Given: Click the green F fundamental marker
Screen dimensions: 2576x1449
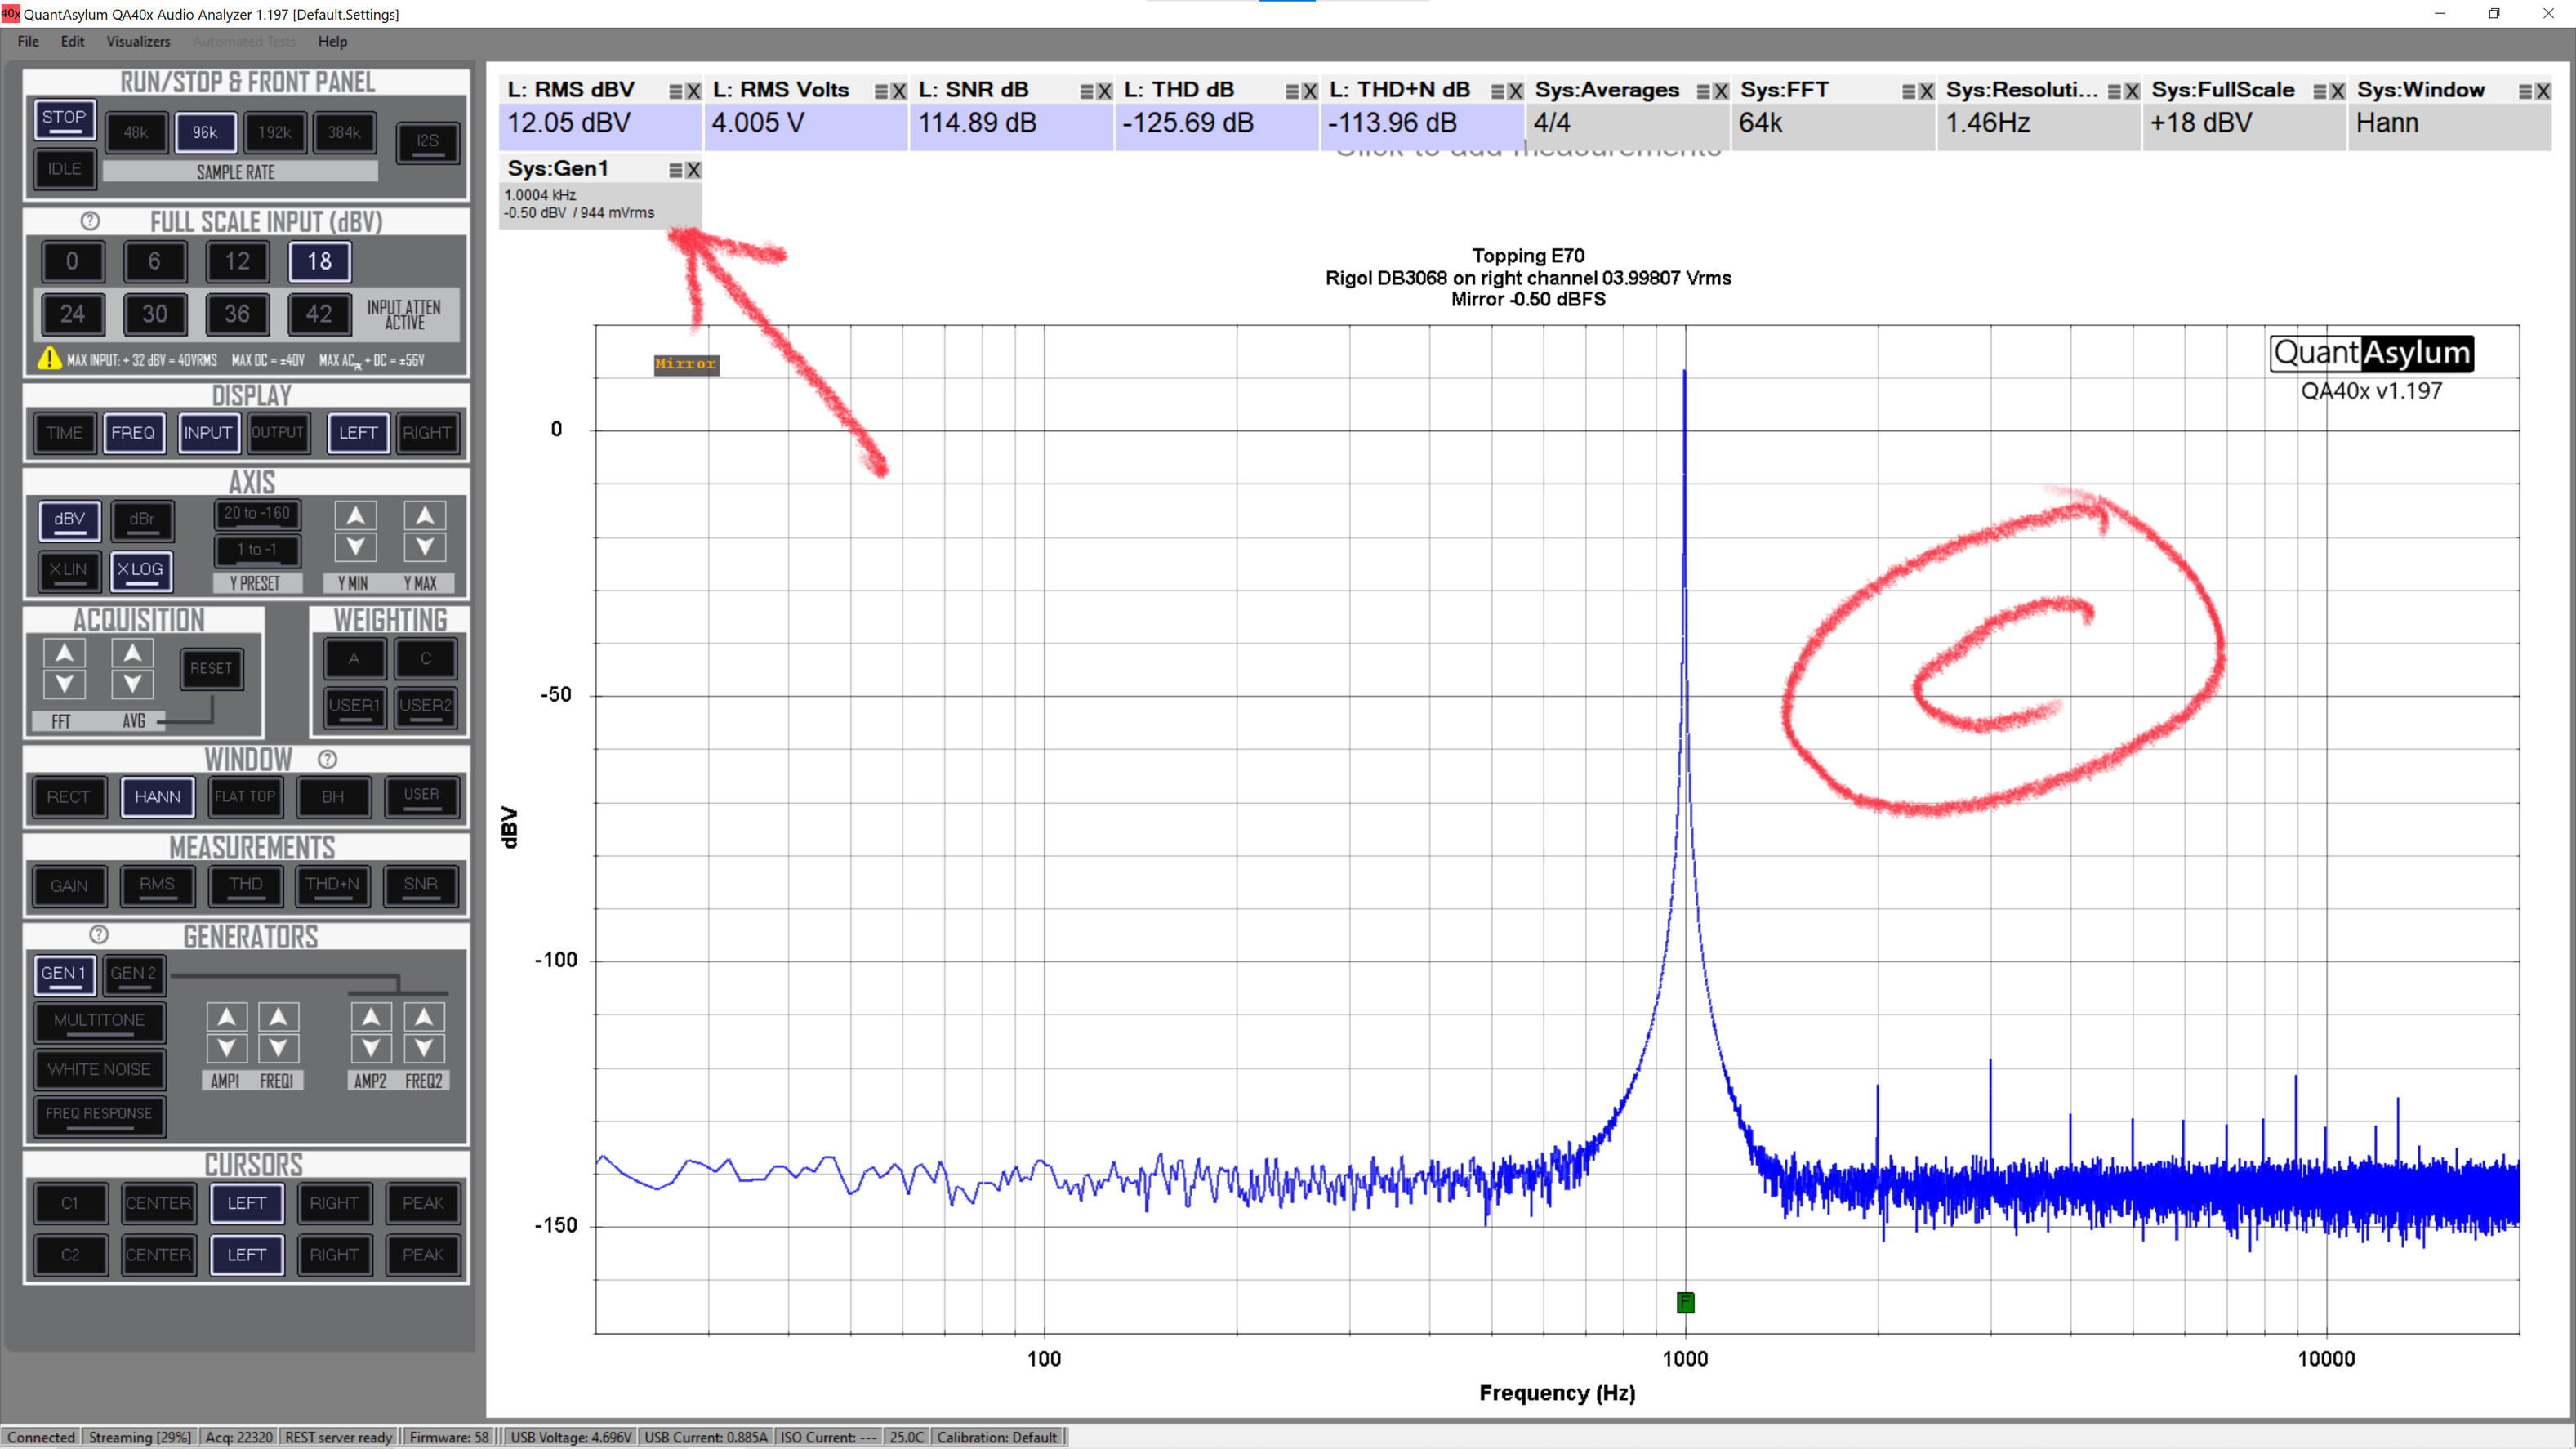Looking at the screenshot, I should [x=1685, y=1302].
